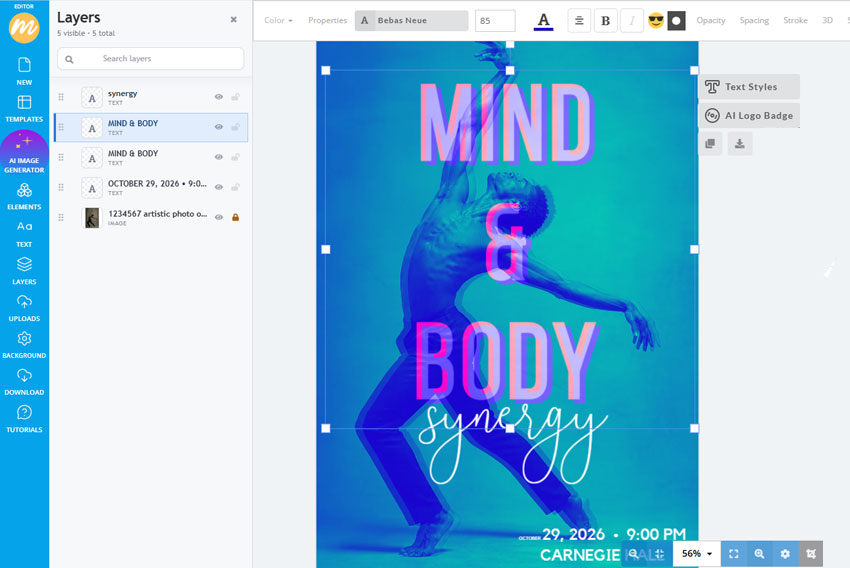The image size is (850, 568).
Task: Click the download arrow icon beside canvas
Action: [x=739, y=144]
